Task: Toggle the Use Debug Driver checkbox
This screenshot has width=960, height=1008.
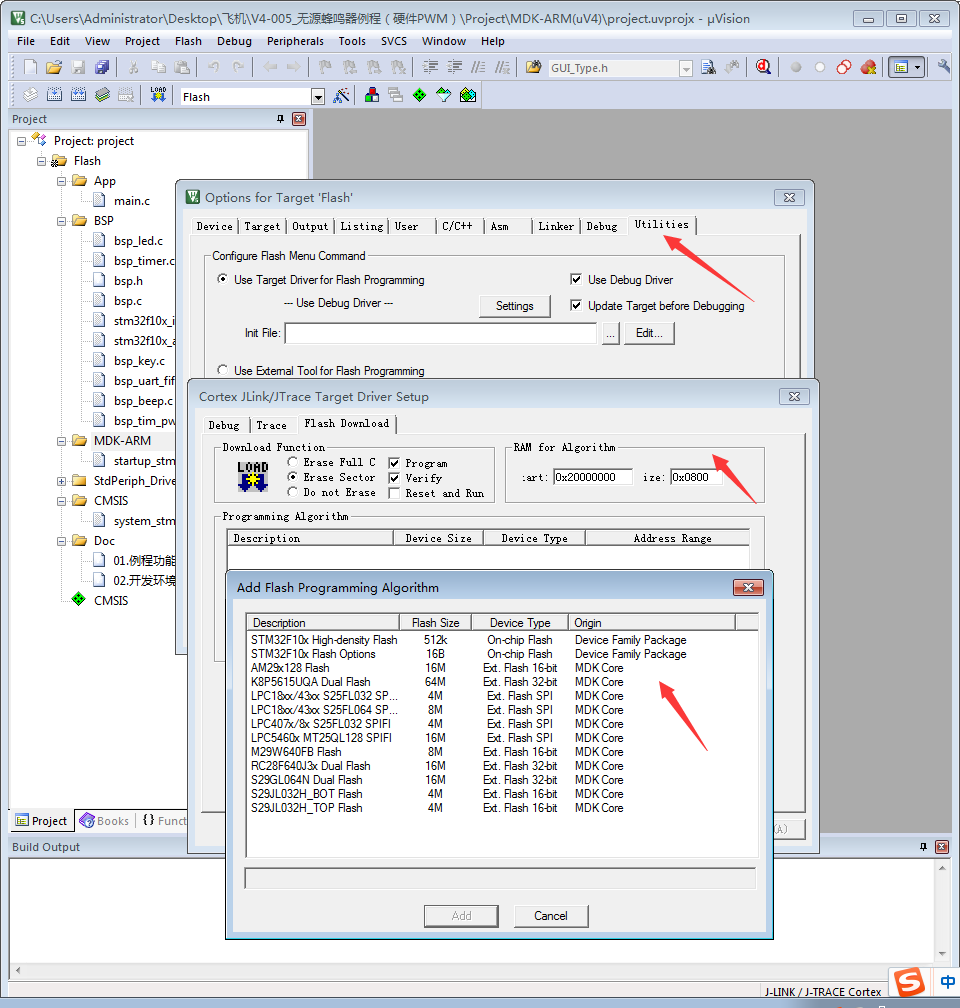Action: click(575, 280)
